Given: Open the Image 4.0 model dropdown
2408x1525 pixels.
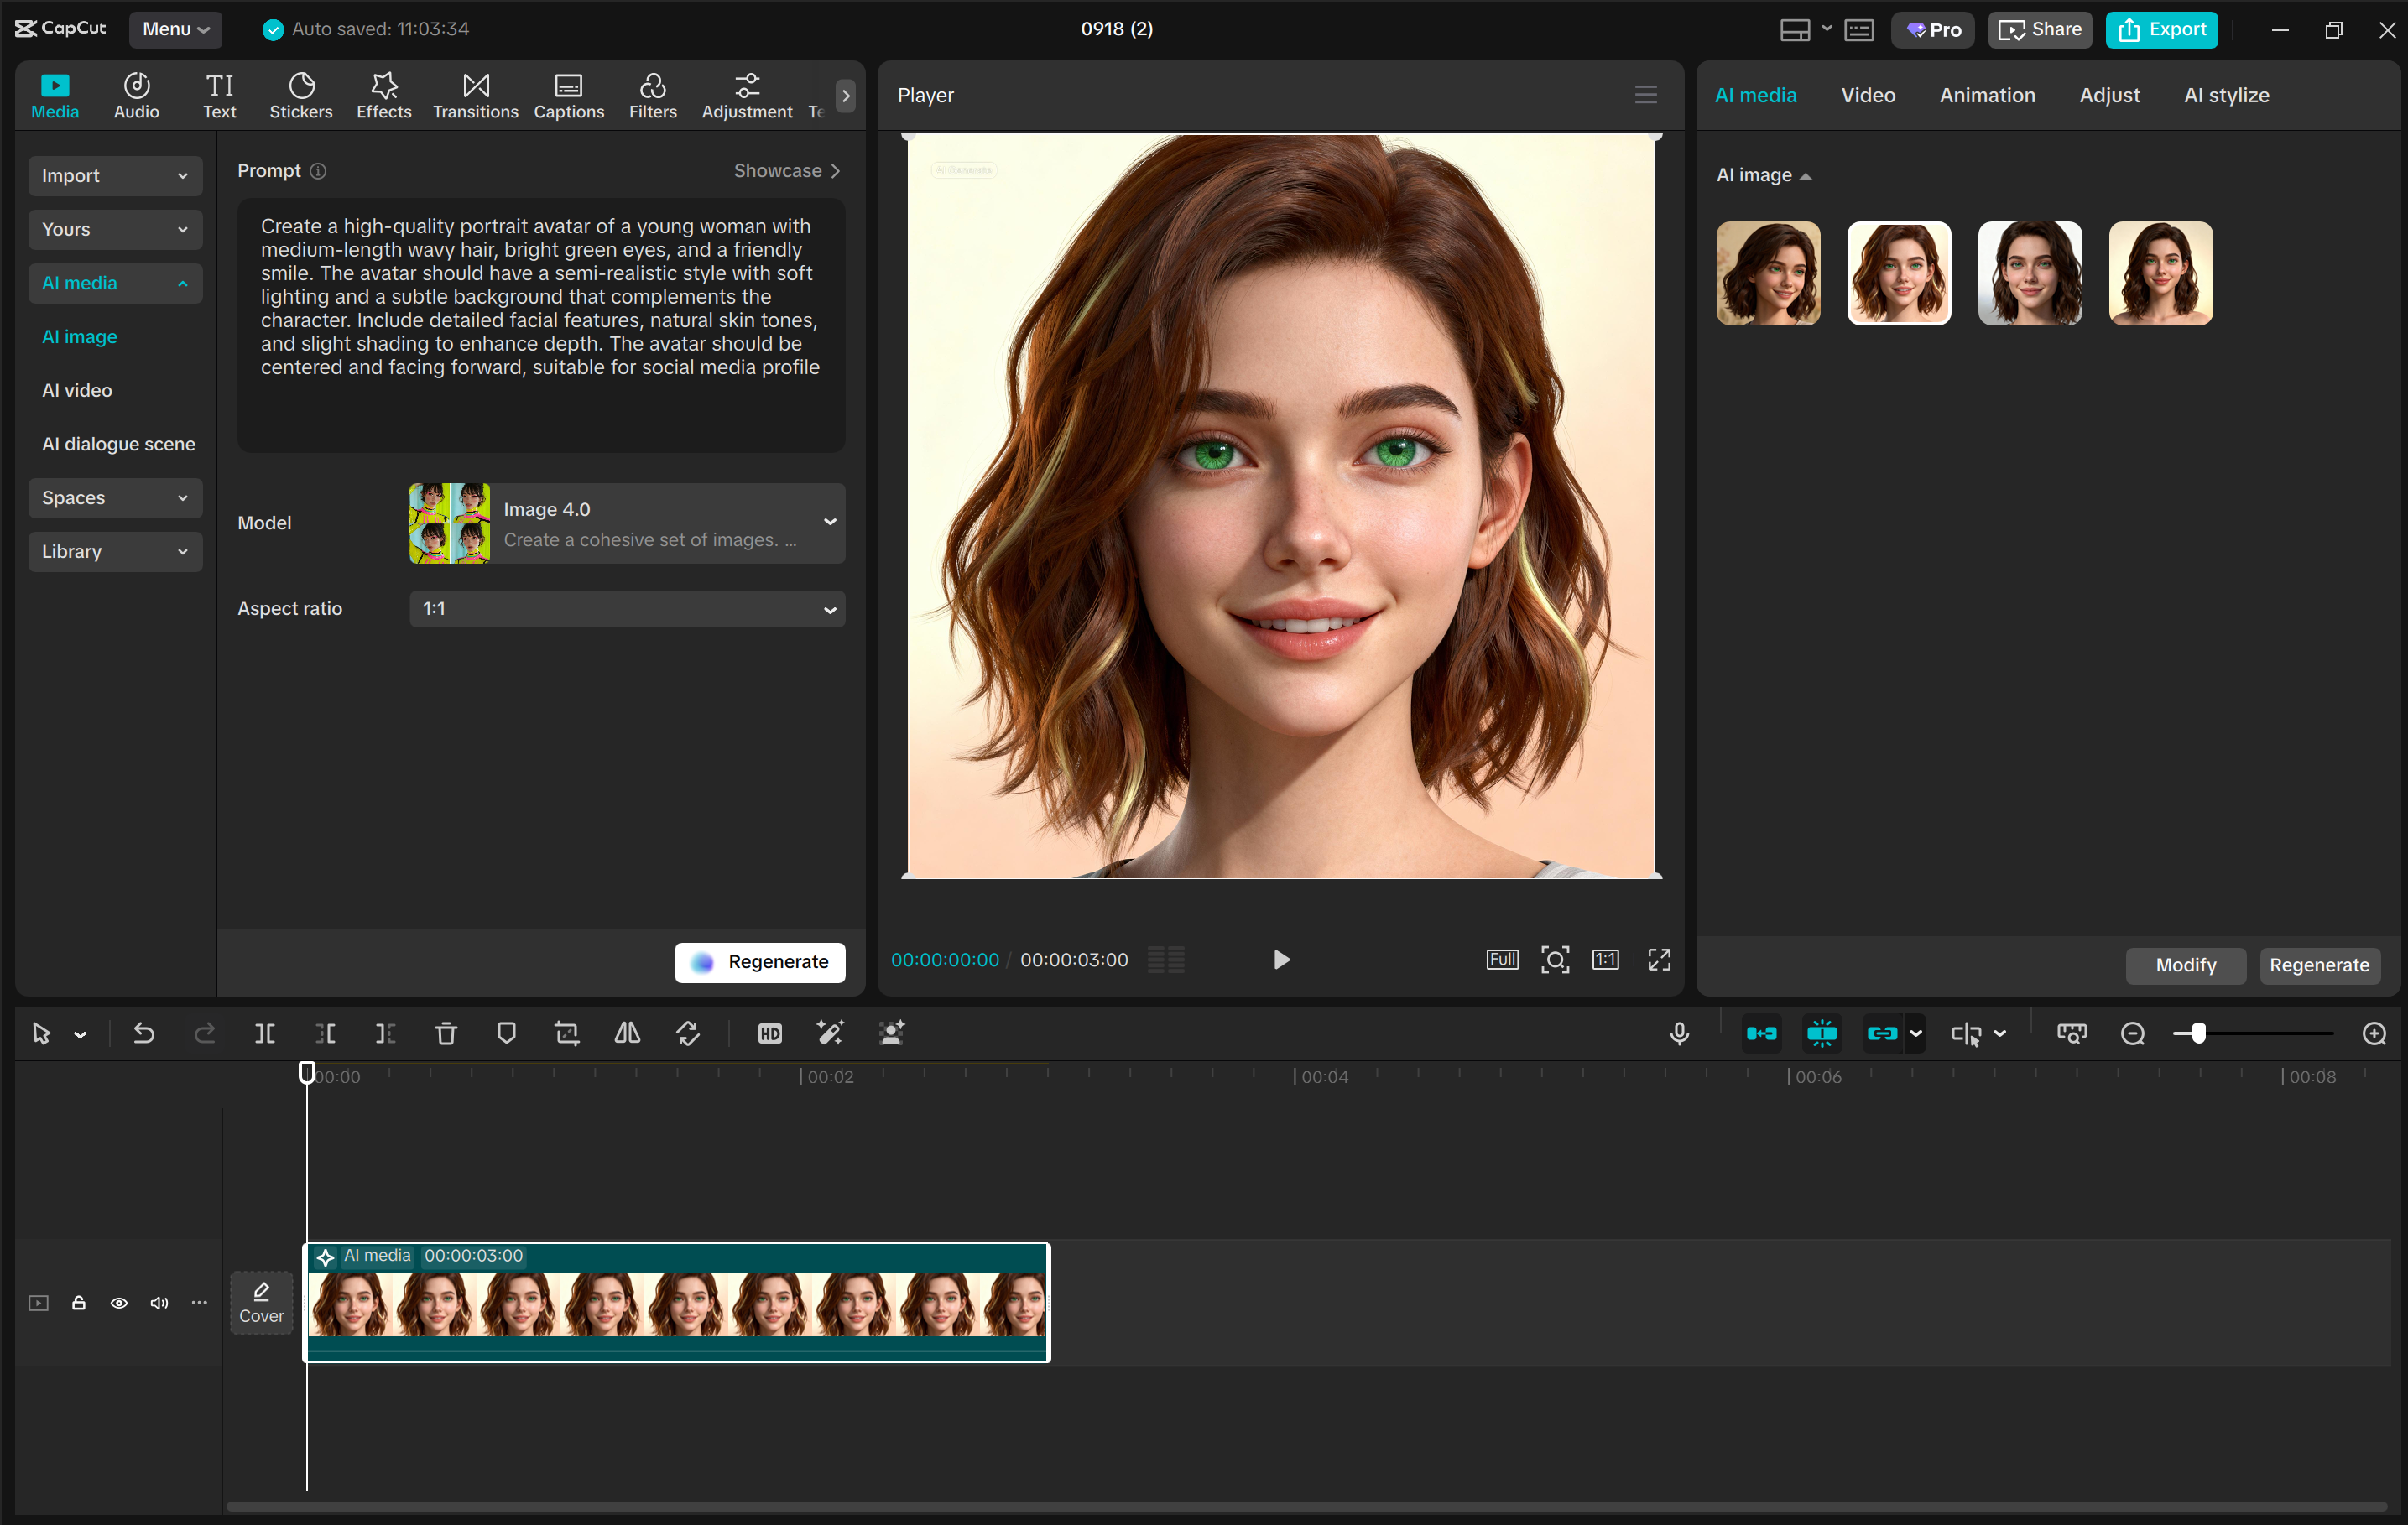Looking at the screenshot, I should (x=627, y=524).
